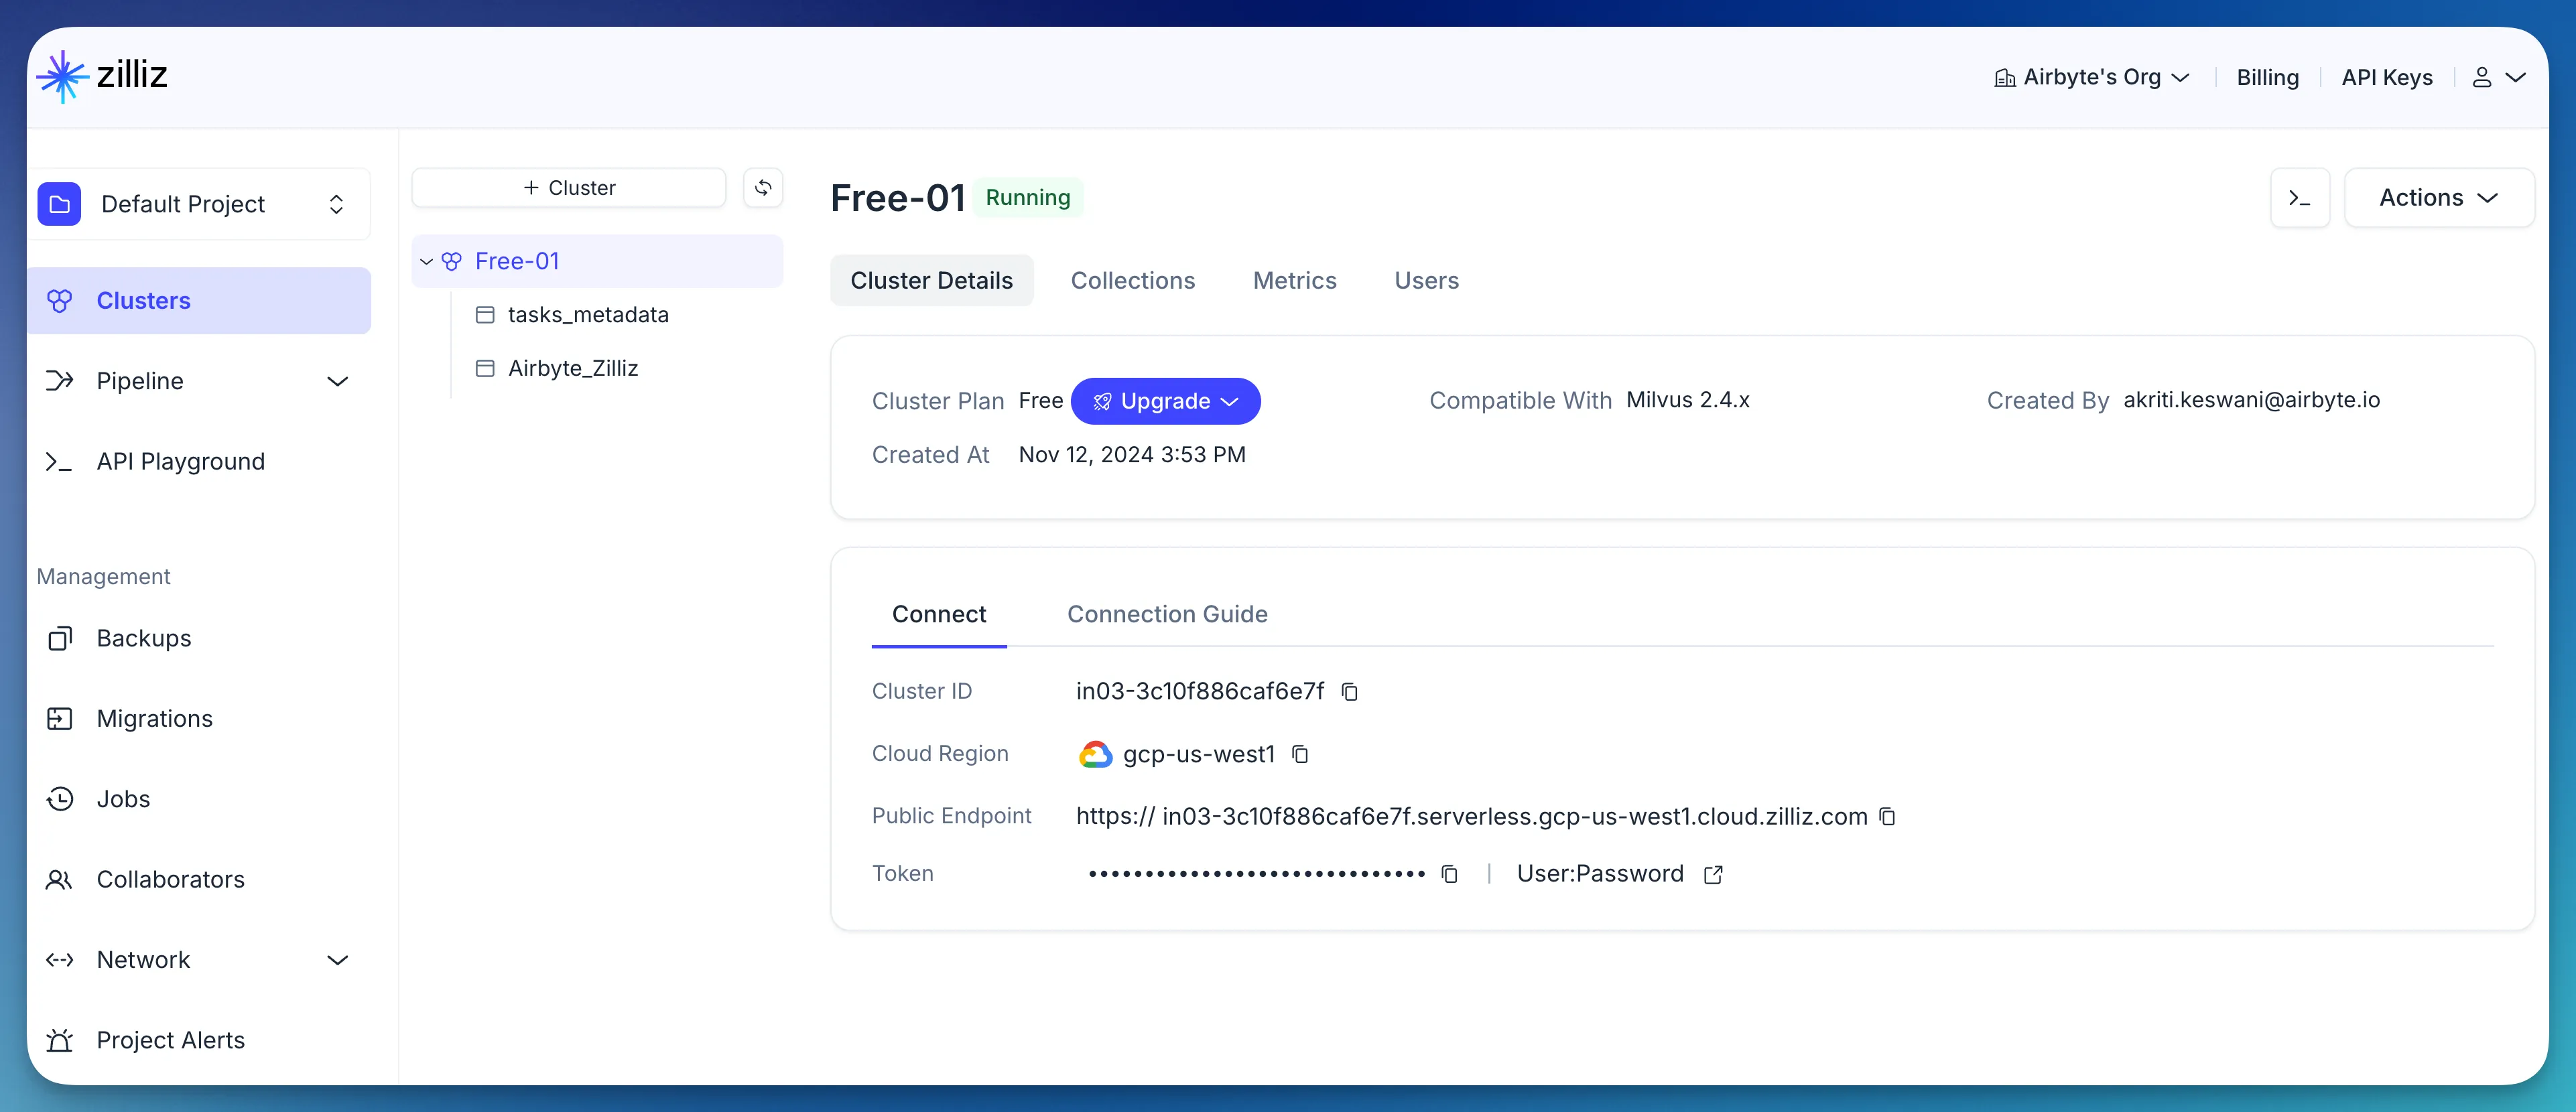Refresh the cluster list
Image resolution: width=2576 pixels, height=1112 pixels.
pos(763,188)
